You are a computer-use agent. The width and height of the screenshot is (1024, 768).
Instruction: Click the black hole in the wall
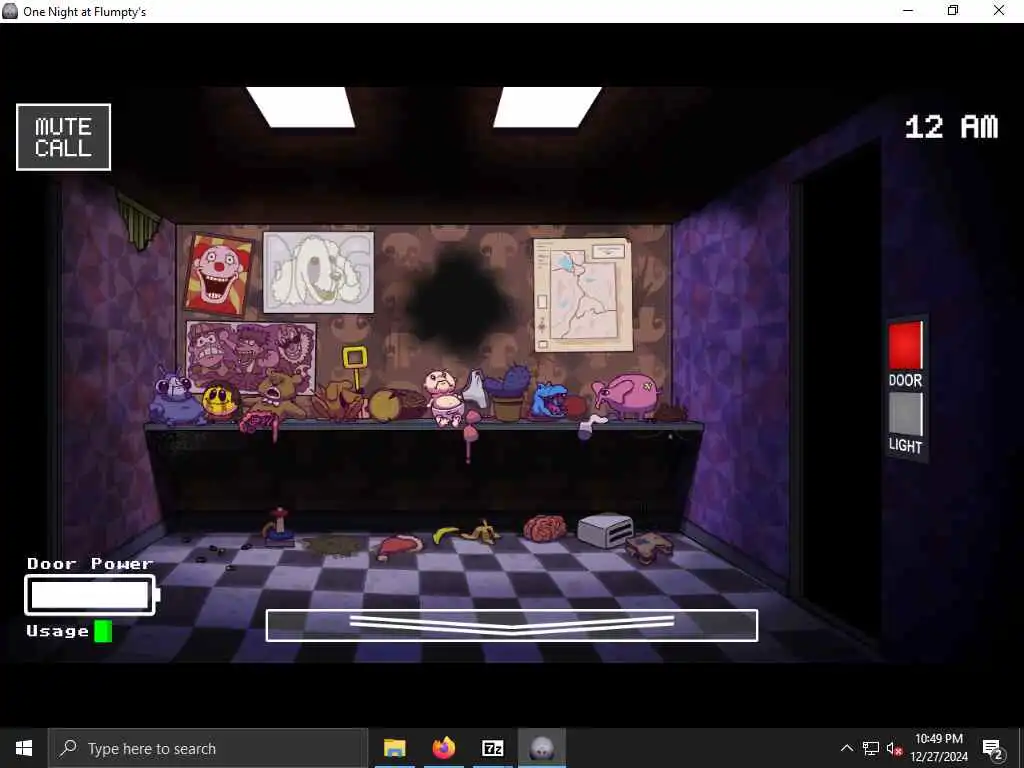[459, 303]
